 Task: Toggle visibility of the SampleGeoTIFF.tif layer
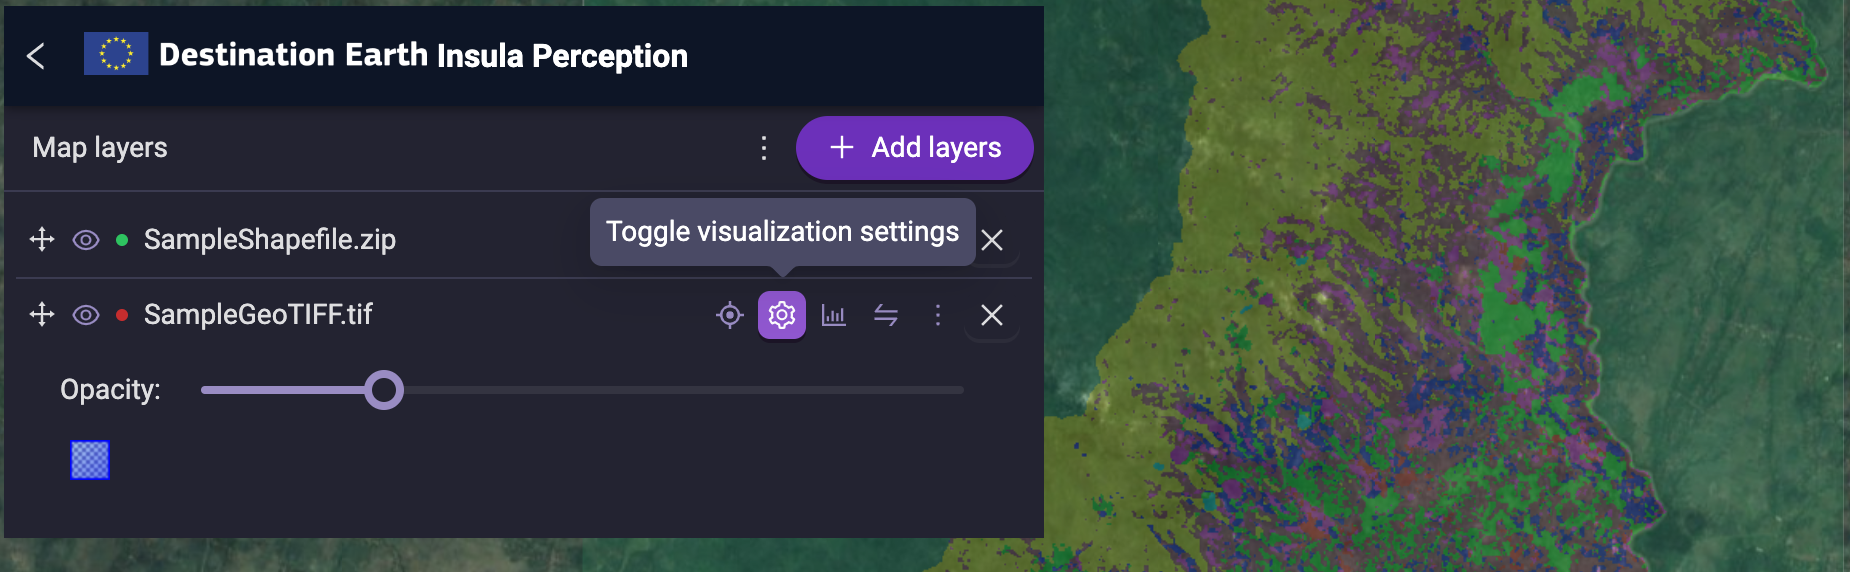pos(86,315)
